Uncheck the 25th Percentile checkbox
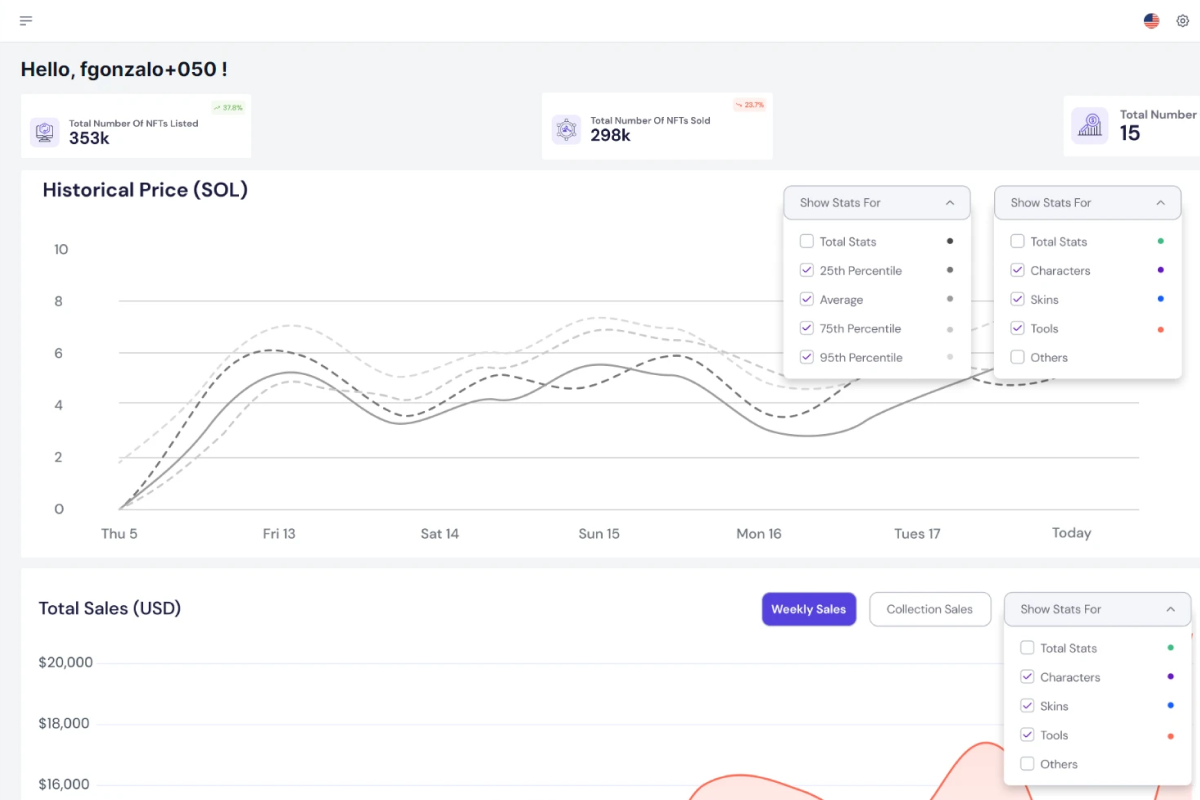 tap(806, 270)
